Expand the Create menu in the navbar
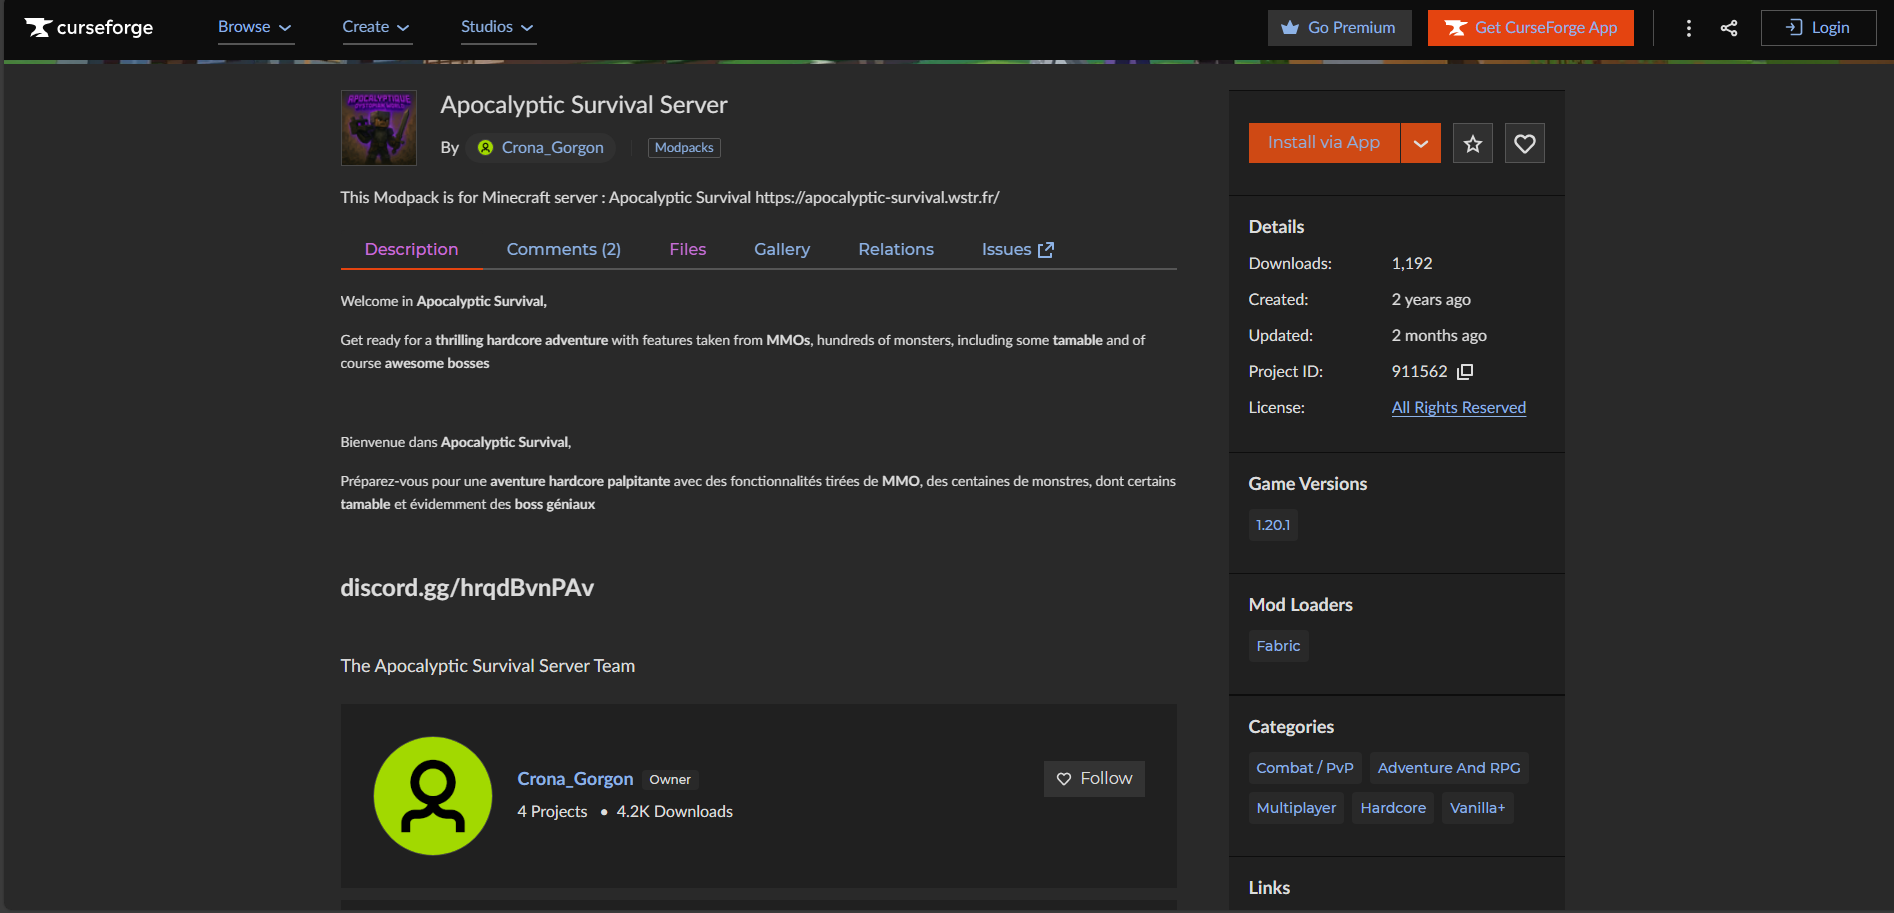The height and width of the screenshot is (913, 1894). tap(376, 27)
